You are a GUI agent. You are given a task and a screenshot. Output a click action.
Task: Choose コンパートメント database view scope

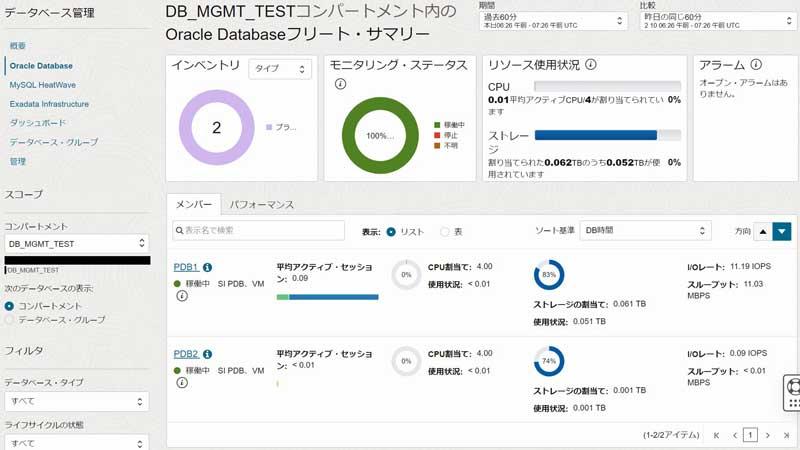pyautogui.click(x=9, y=306)
